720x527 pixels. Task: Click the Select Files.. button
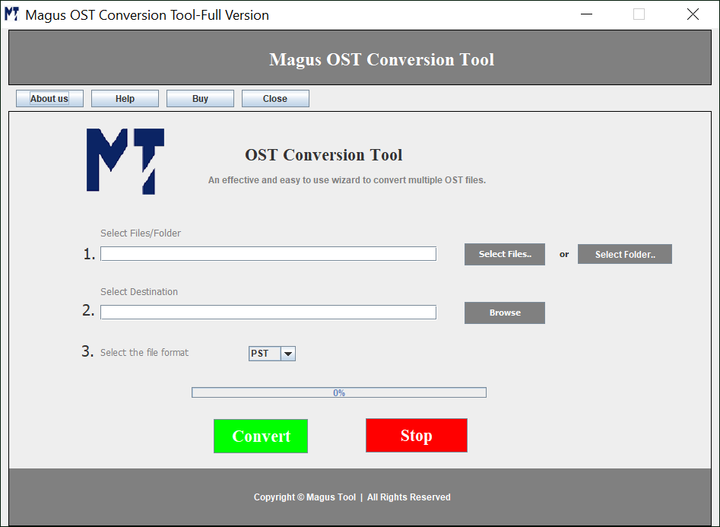[504, 254]
